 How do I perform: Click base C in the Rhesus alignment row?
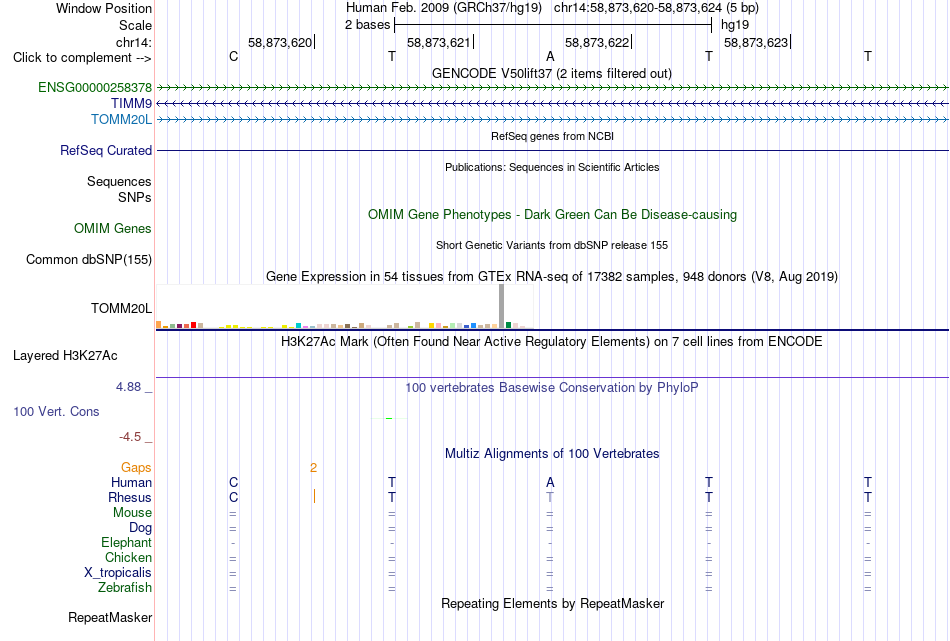tap(233, 497)
